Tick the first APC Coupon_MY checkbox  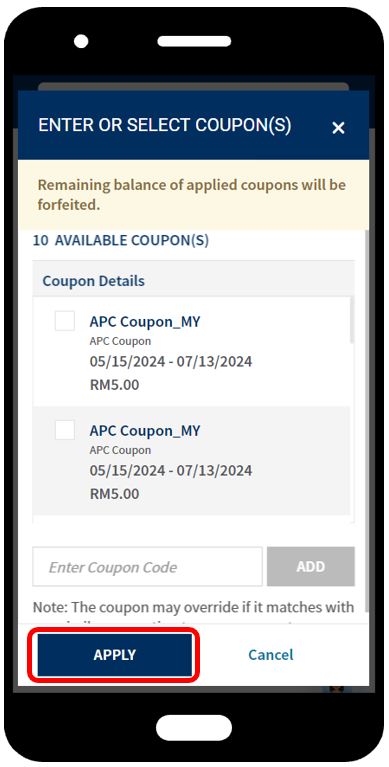(x=65, y=321)
